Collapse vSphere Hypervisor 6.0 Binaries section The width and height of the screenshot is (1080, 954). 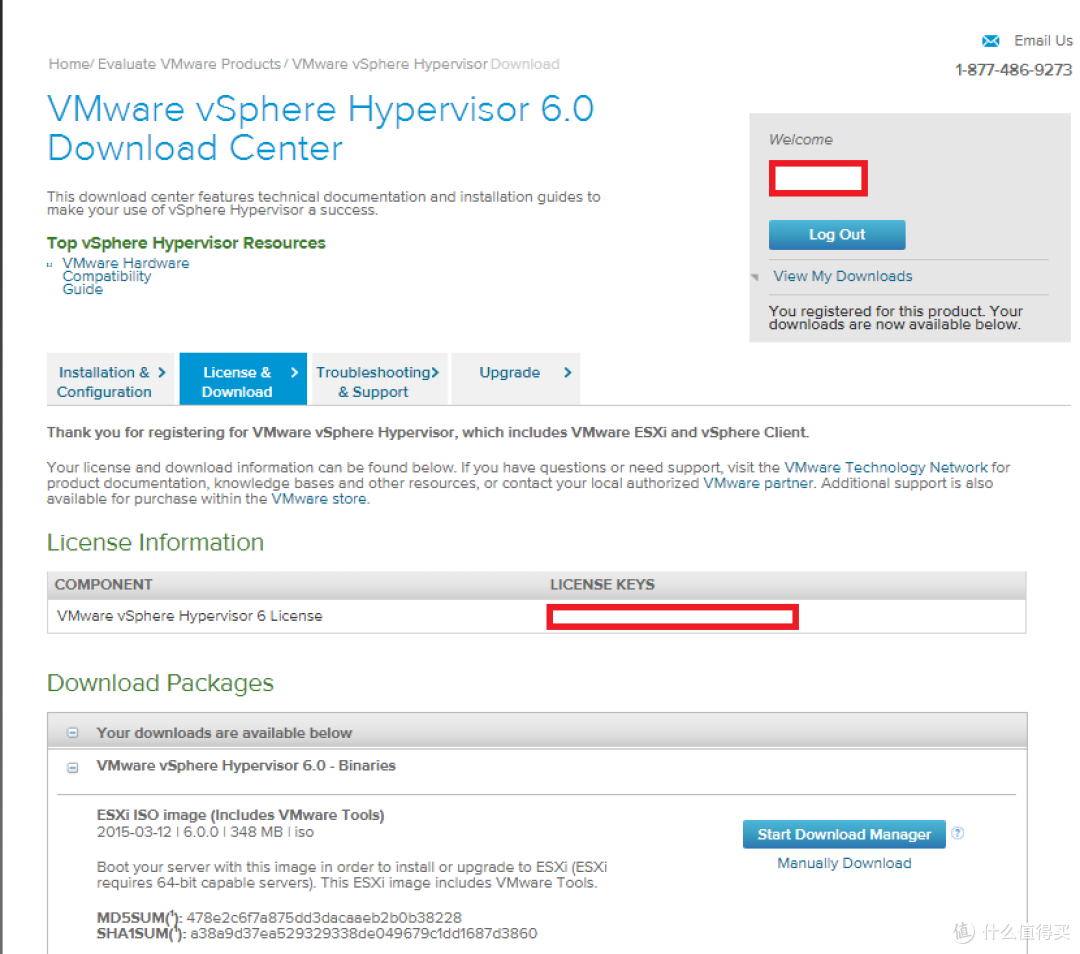pyautogui.click(x=72, y=767)
